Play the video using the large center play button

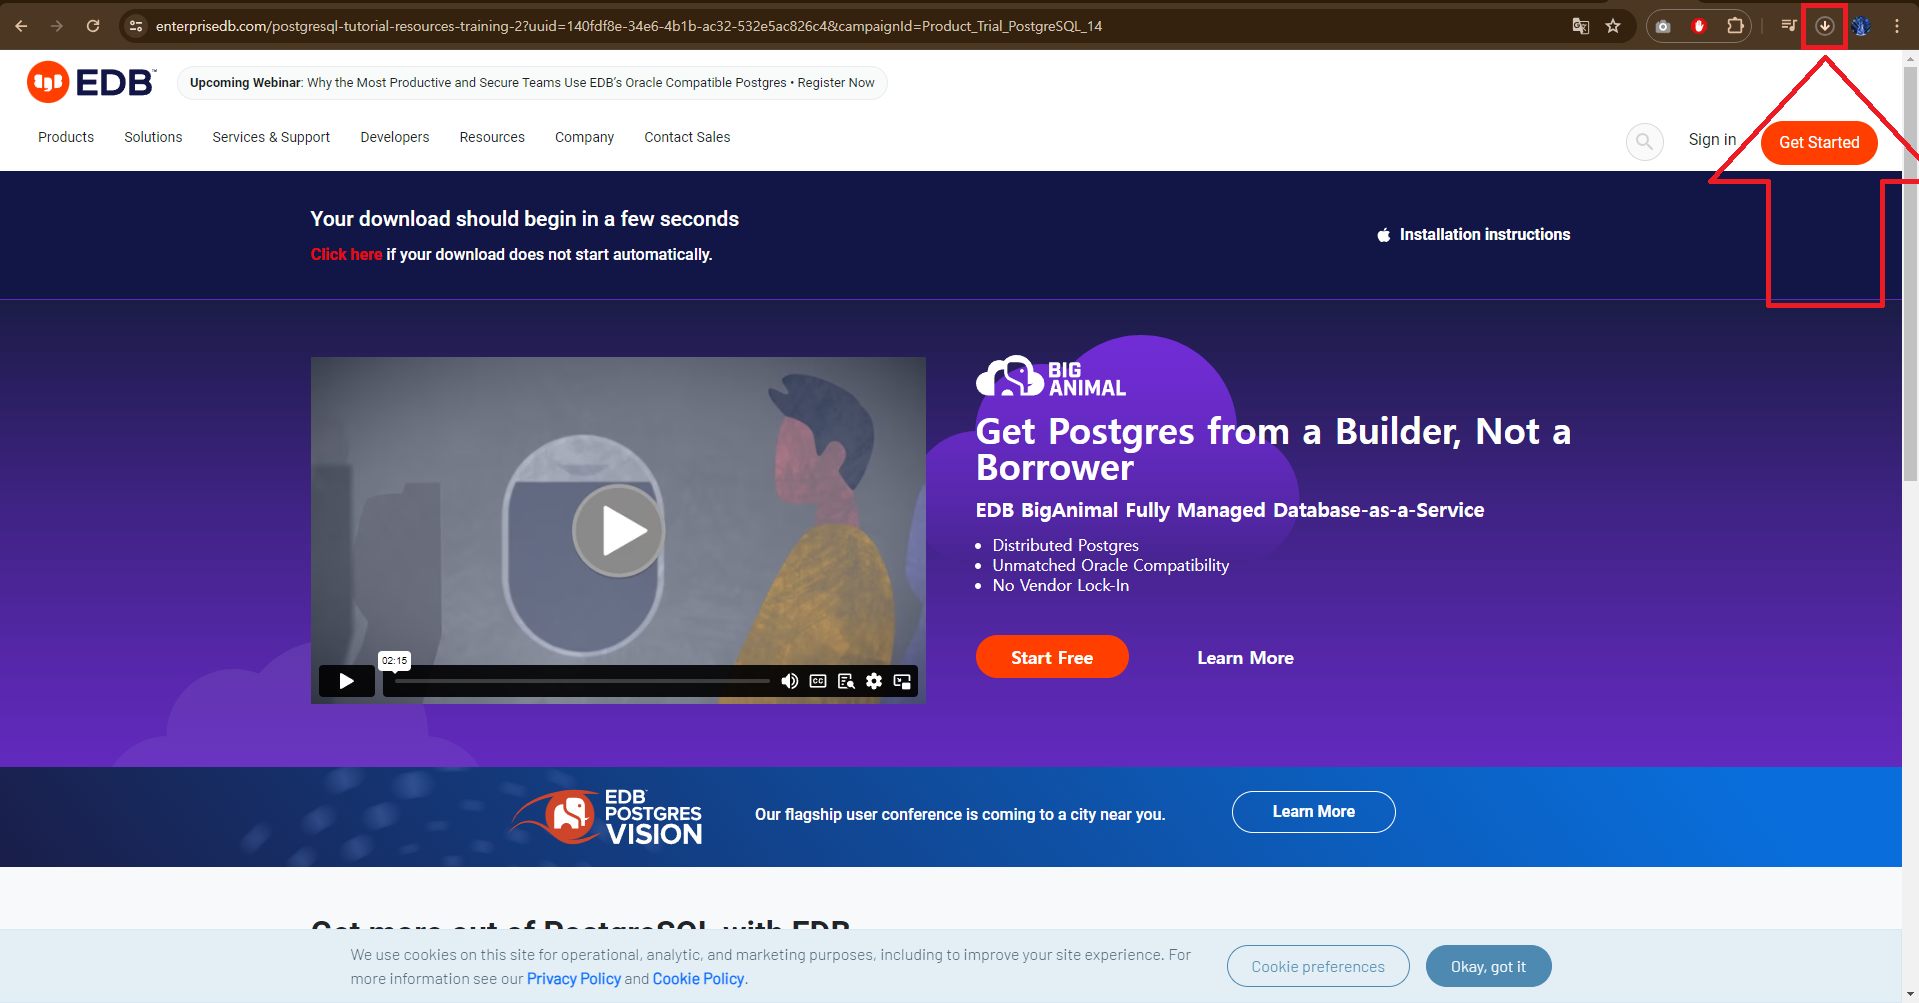point(618,530)
